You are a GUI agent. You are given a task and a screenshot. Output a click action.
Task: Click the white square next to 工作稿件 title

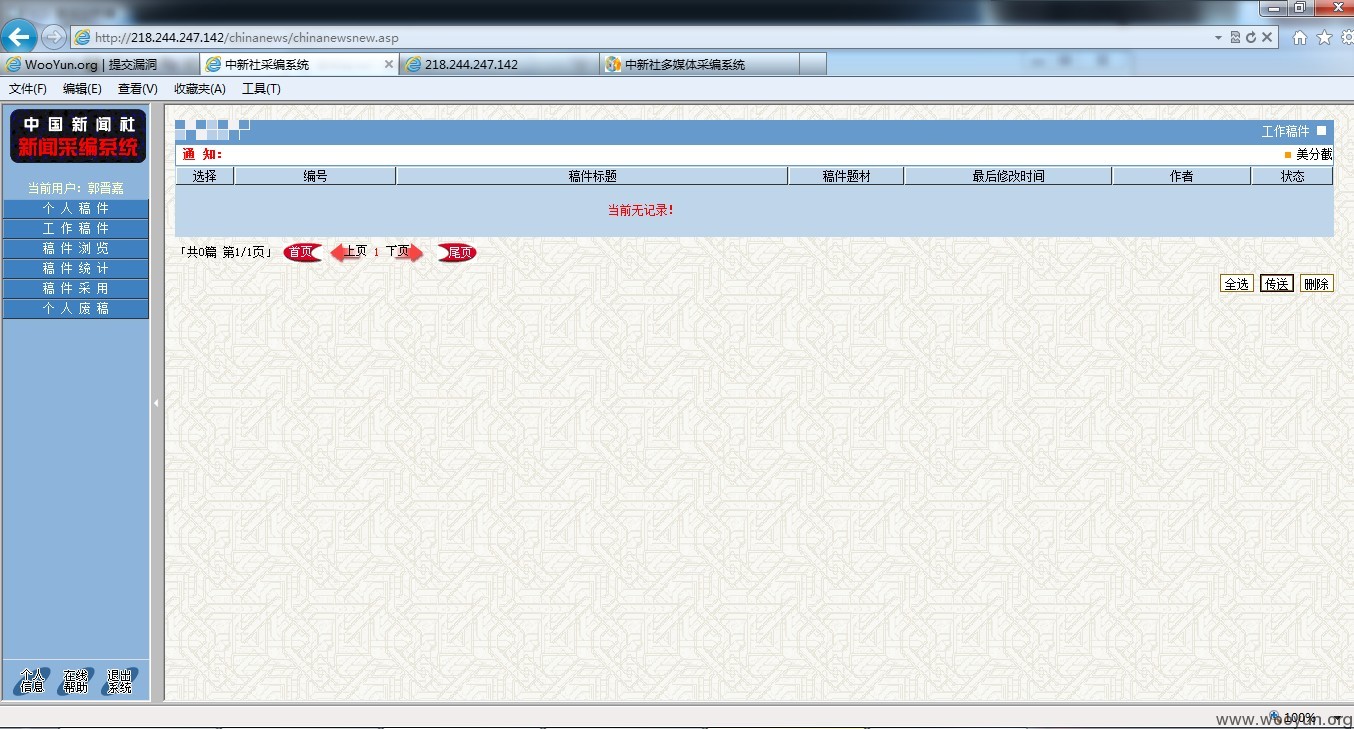(1321, 131)
